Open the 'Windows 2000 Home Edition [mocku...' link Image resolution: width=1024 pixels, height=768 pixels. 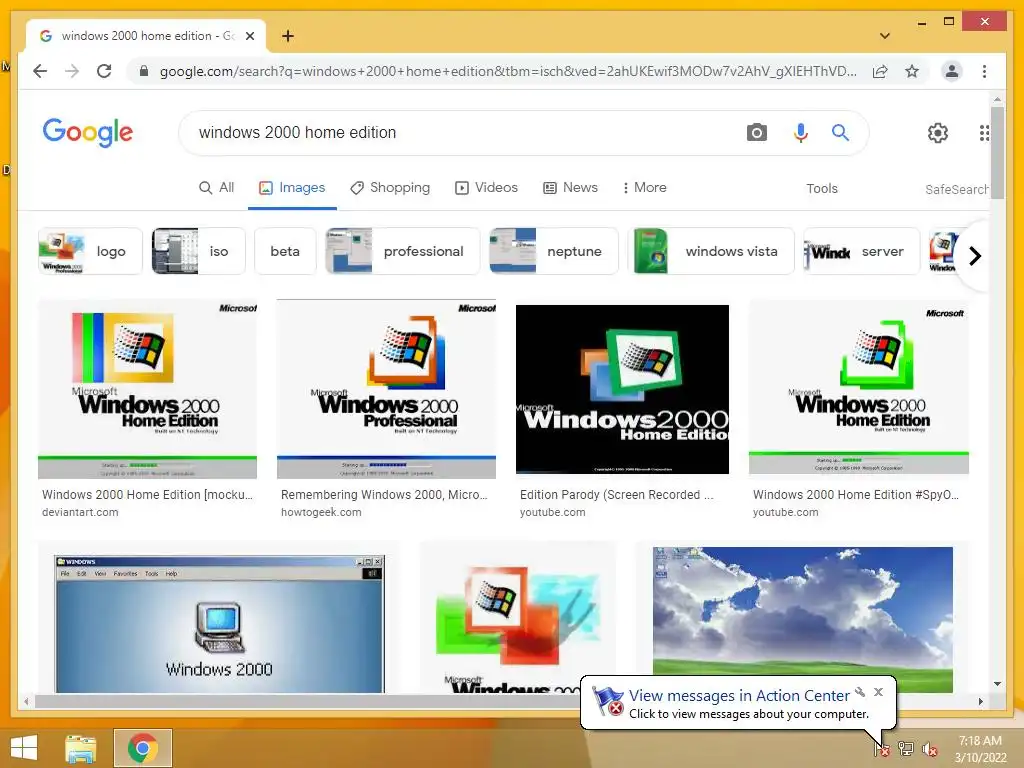(148, 495)
